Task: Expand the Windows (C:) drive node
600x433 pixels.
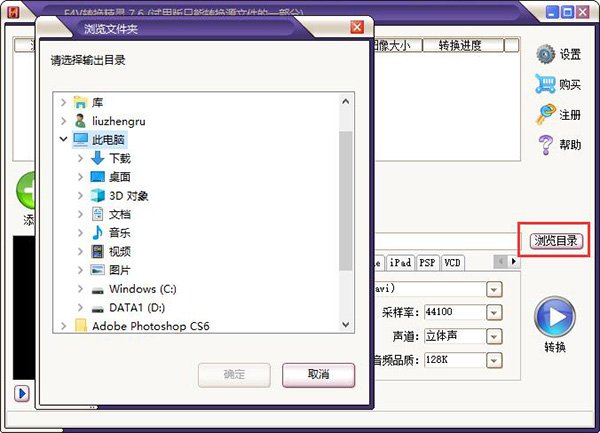Action: pyautogui.click(x=80, y=288)
